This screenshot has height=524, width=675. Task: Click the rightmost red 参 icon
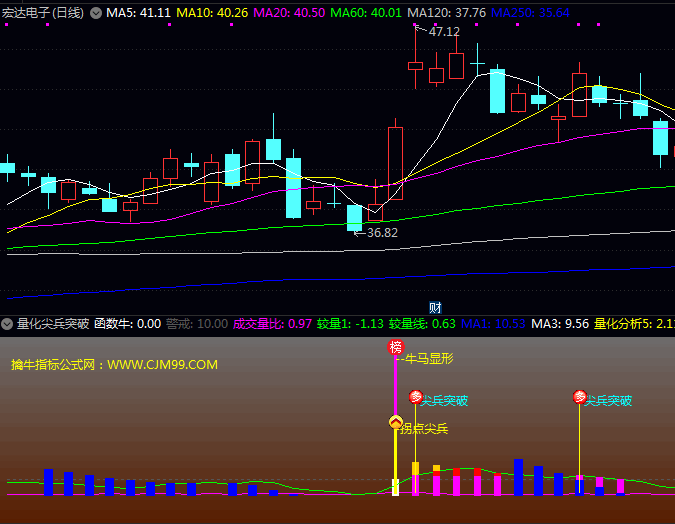(580, 397)
